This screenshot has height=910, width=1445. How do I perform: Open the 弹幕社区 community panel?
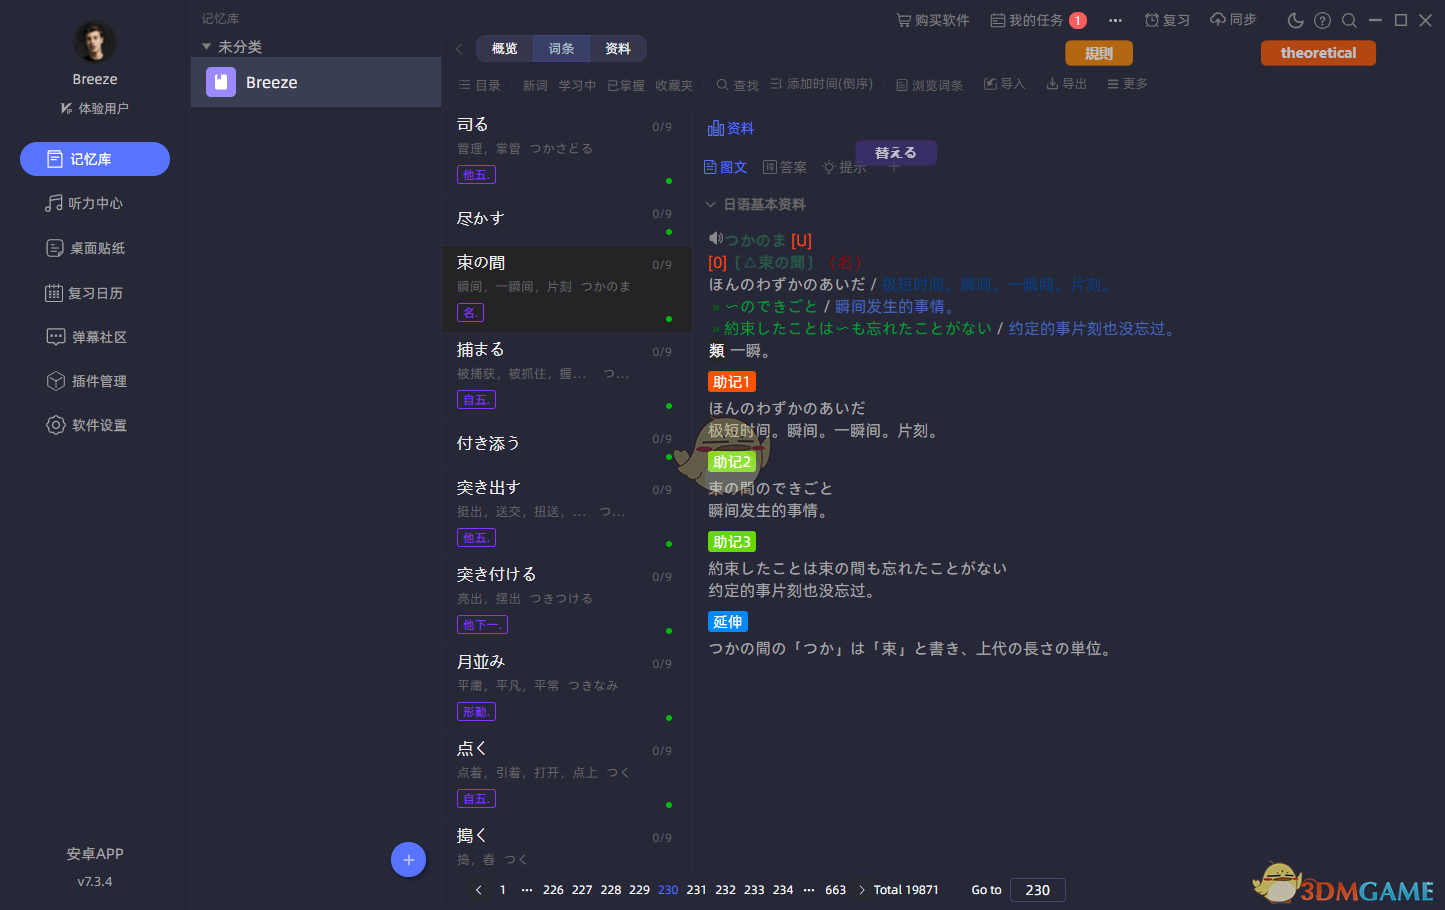[x=94, y=336]
